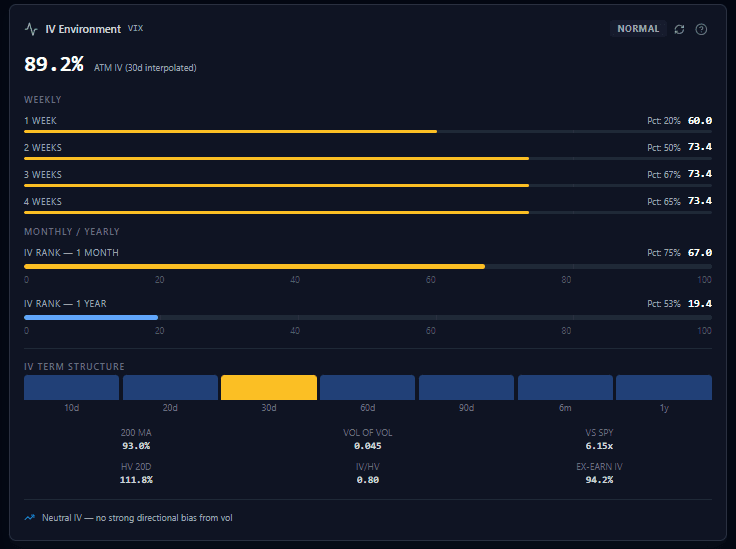Click the IV Rank 1 Month bar
This screenshot has width=736, height=549.
(x=368, y=267)
